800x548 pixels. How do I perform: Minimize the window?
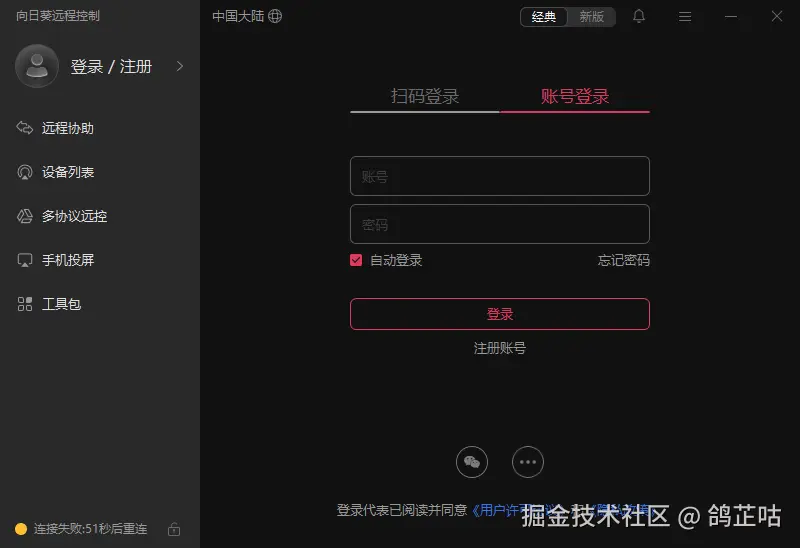(731, 17)
